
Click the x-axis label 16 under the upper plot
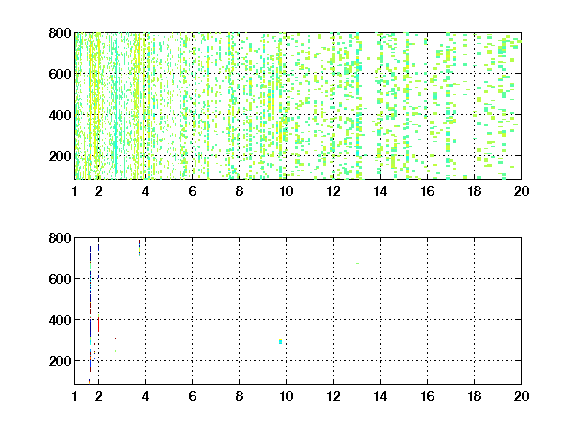tap(427, 191)
